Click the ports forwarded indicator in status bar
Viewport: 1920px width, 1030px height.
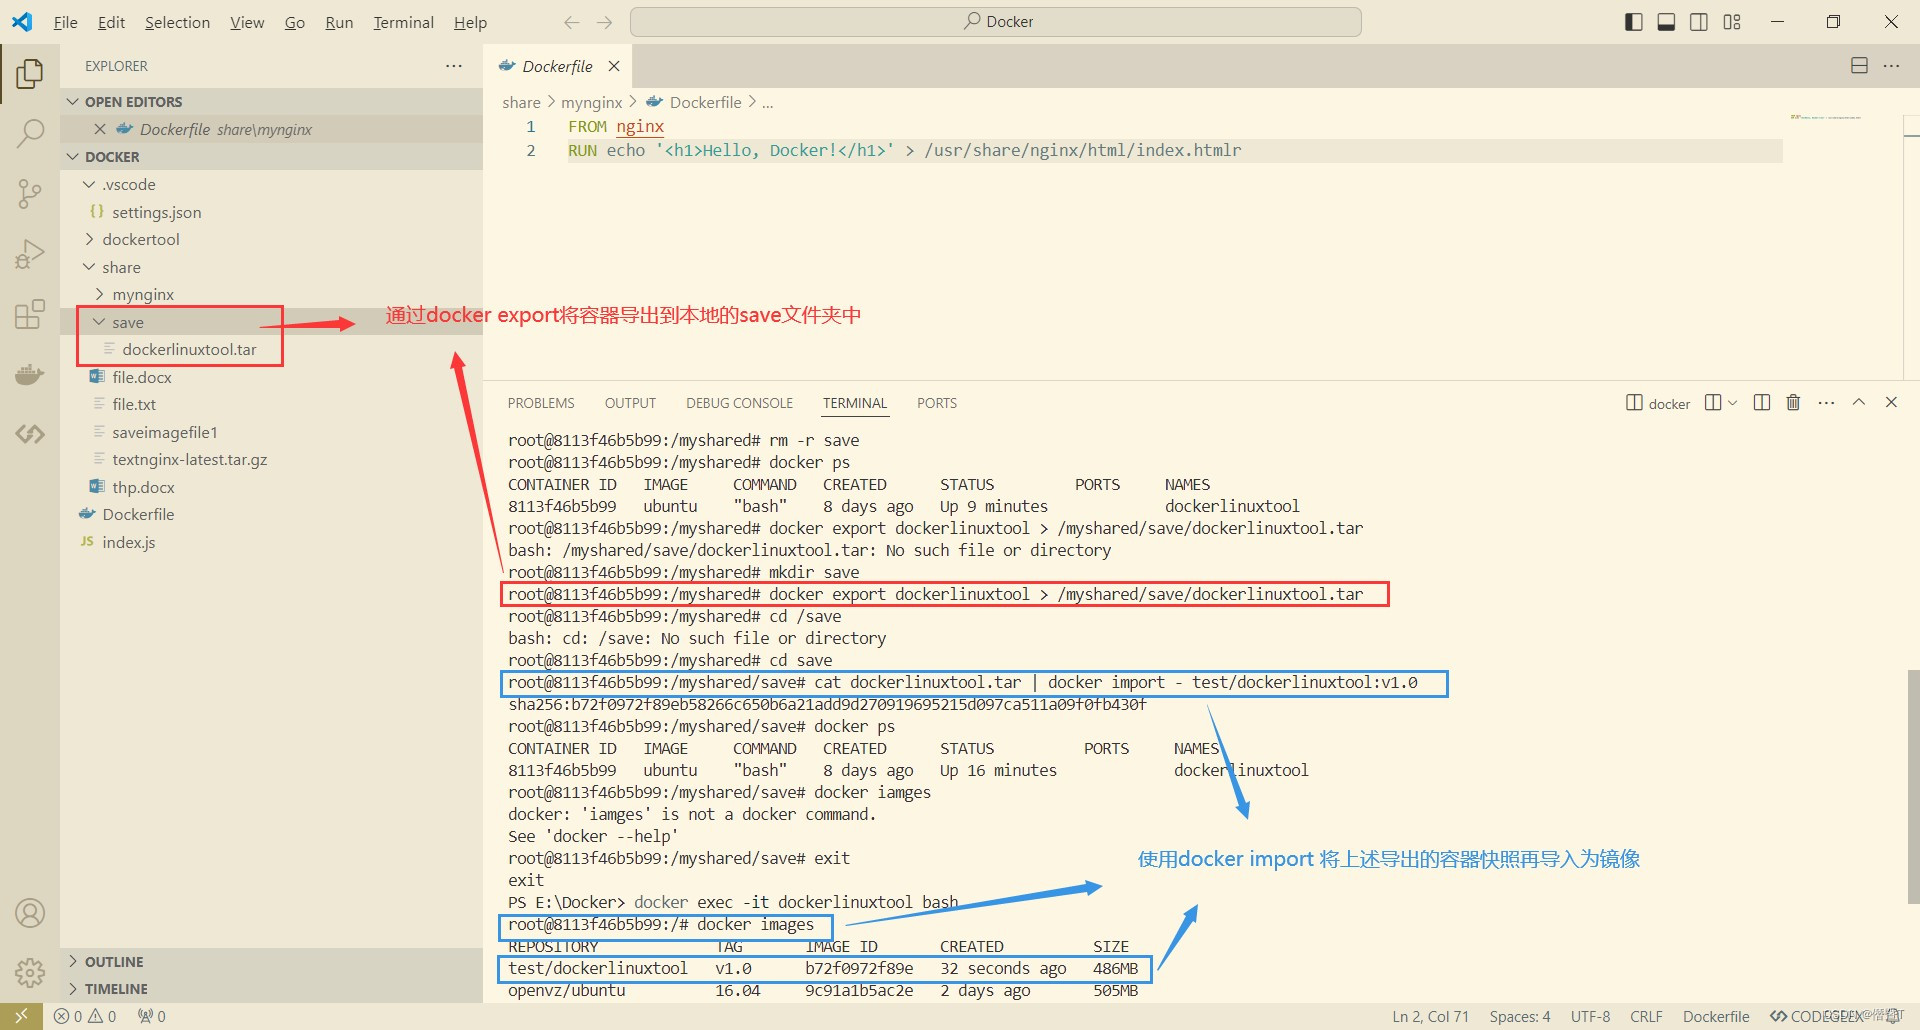[x=152, y=1016]
